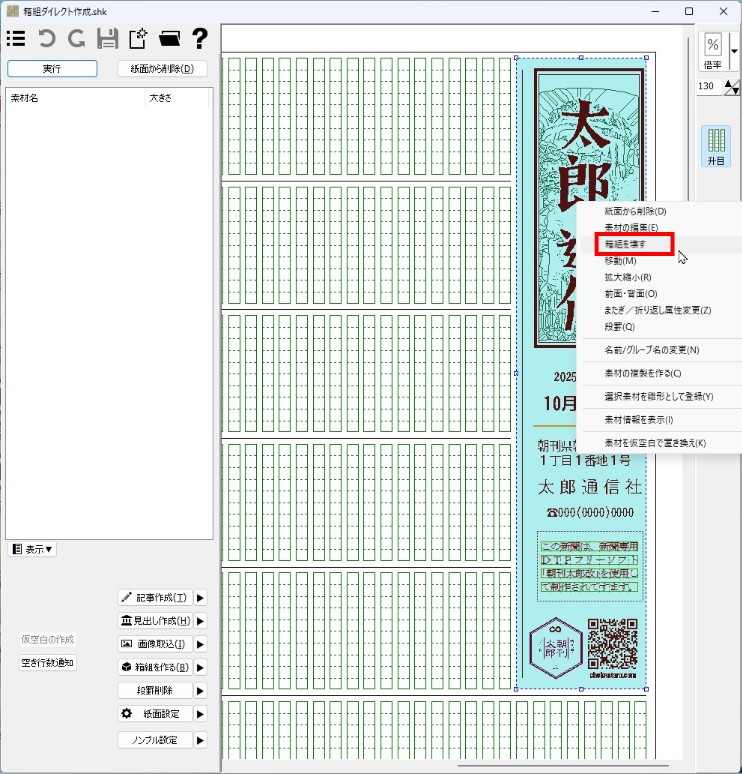Viewport: 742px width, 774px height.
Task: Open the hamburger list menu icon
Action: point(16,39)
